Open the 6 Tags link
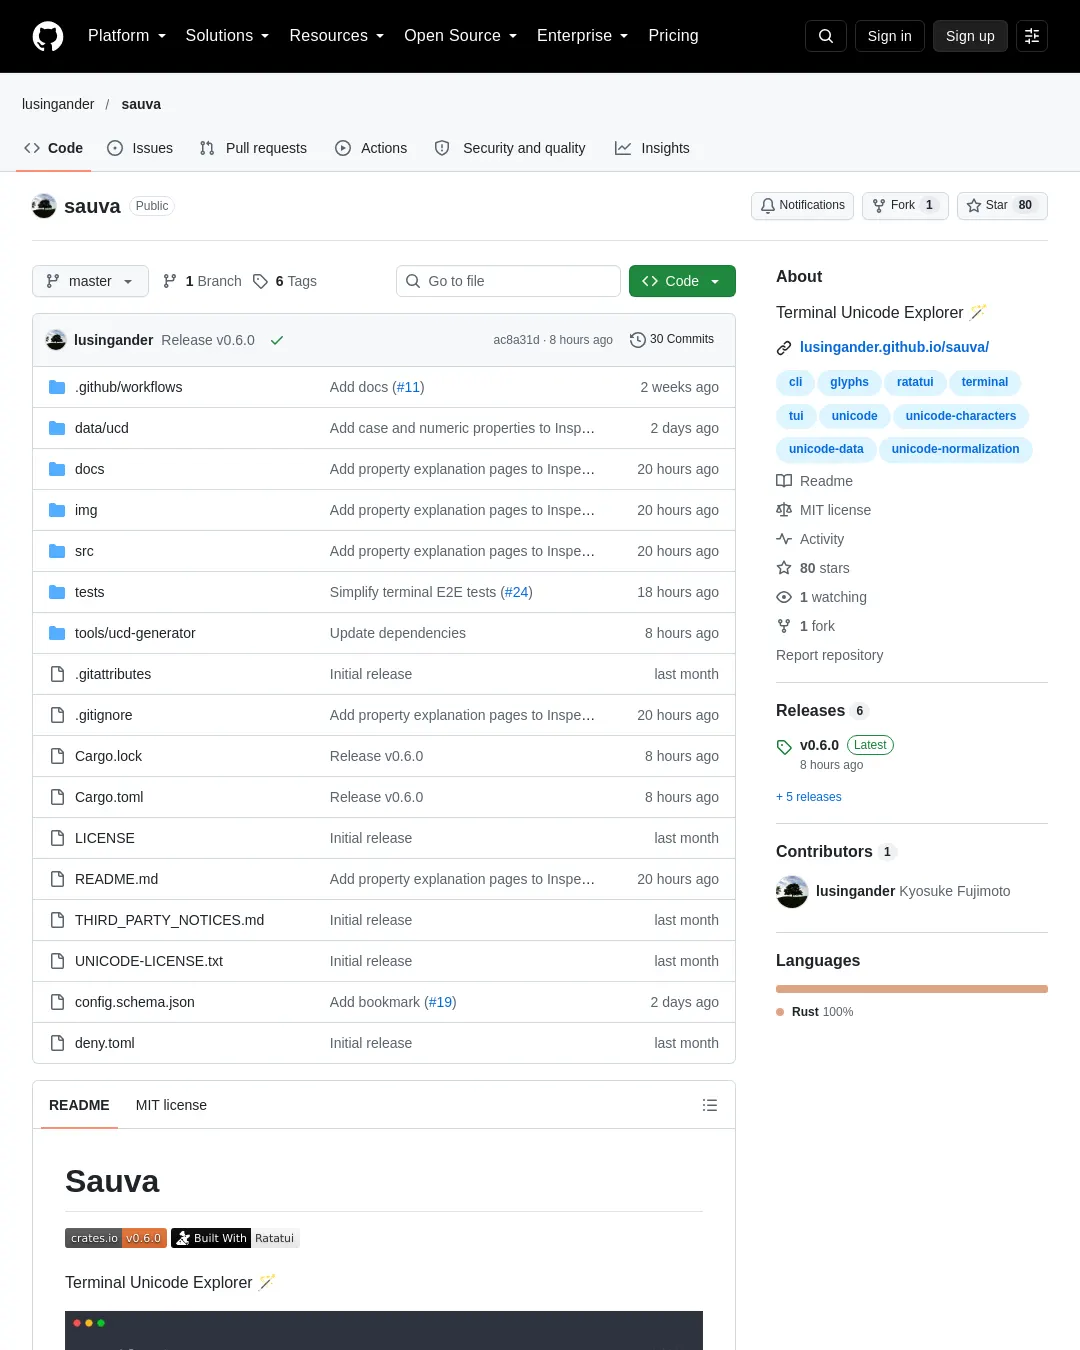The height and width of the screenshot is (1350, 1080). click(285, 281)
